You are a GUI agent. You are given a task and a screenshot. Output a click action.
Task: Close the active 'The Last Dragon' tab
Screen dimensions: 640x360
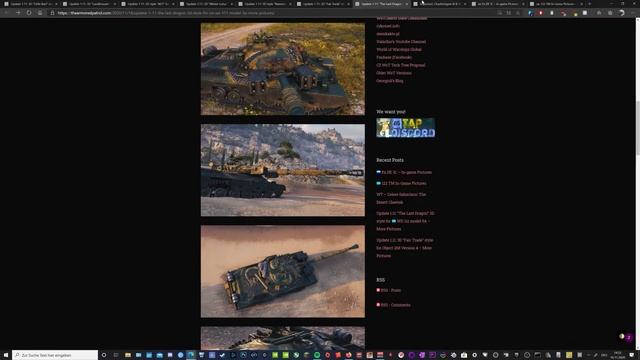(x=407, y=4)
